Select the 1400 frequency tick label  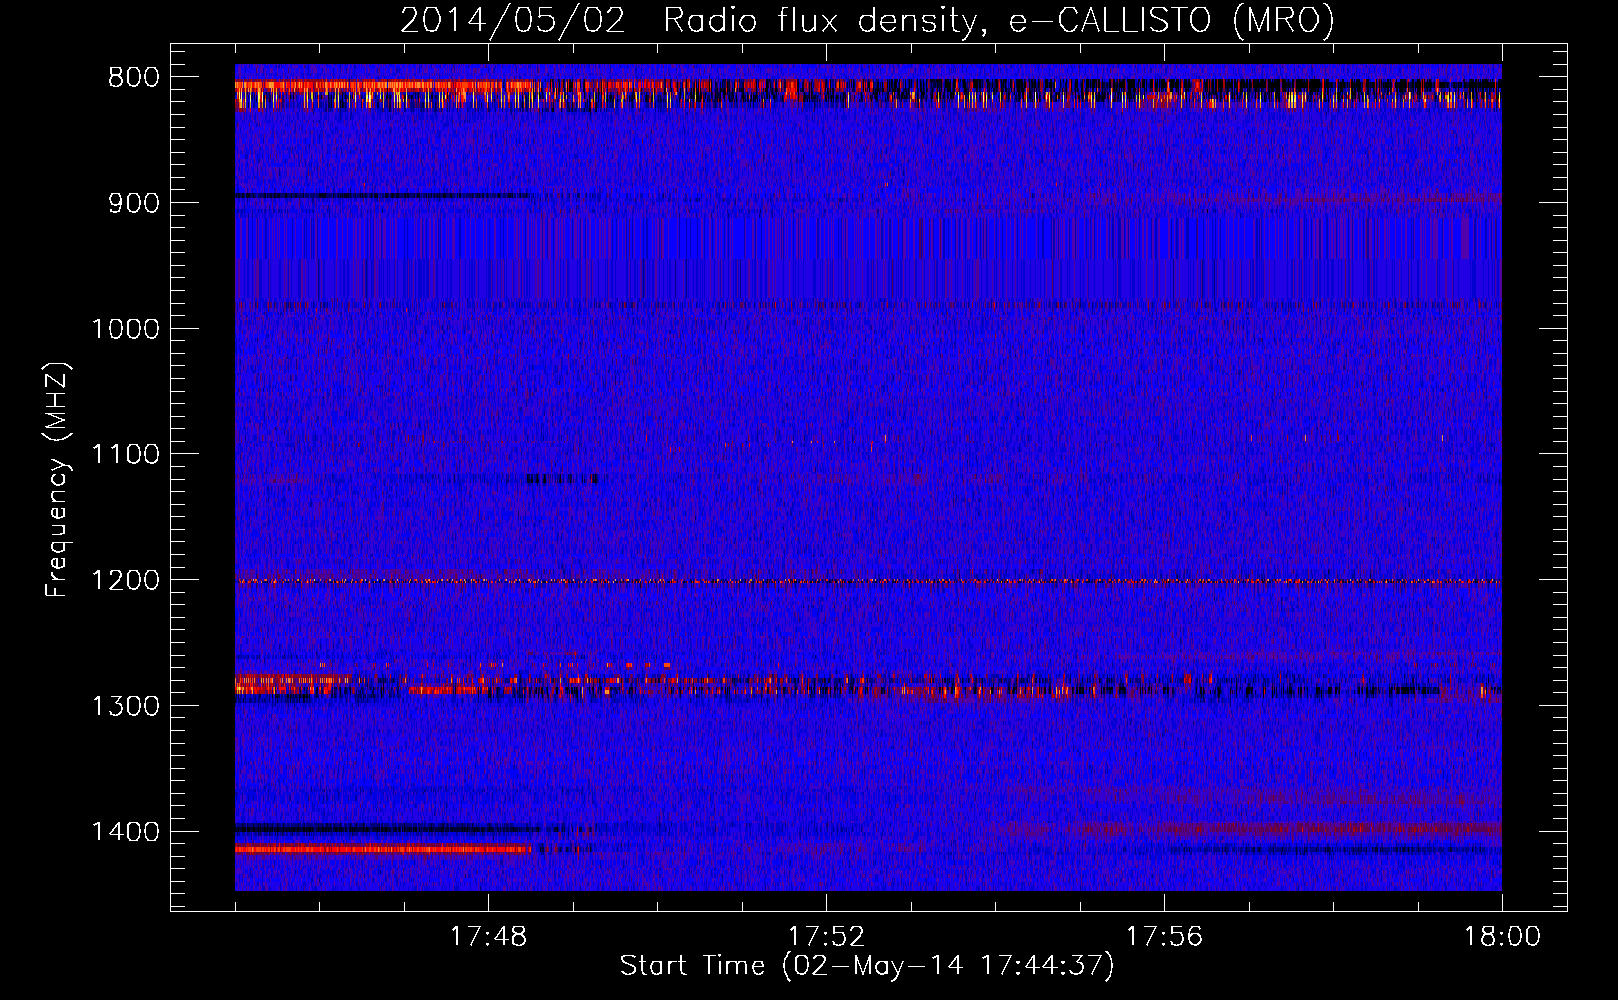[125, 832]
